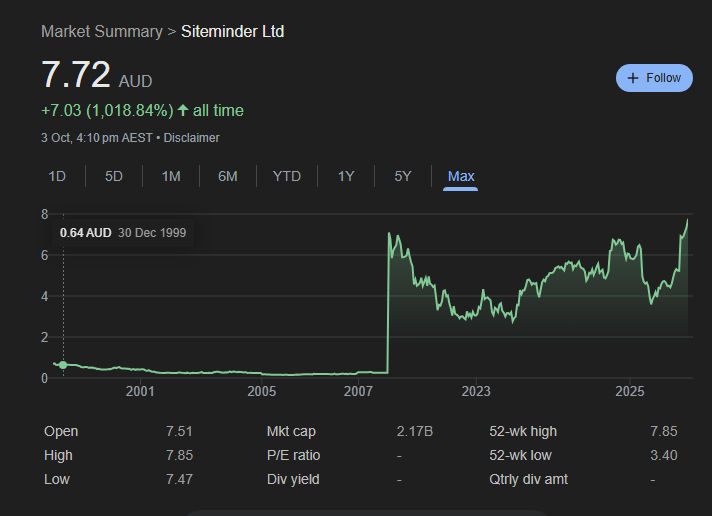Image resolution: width=712 pixels, height=516 pixels.
Task: Click the chart near the 2007 axis label
Action: click(358, 370)
